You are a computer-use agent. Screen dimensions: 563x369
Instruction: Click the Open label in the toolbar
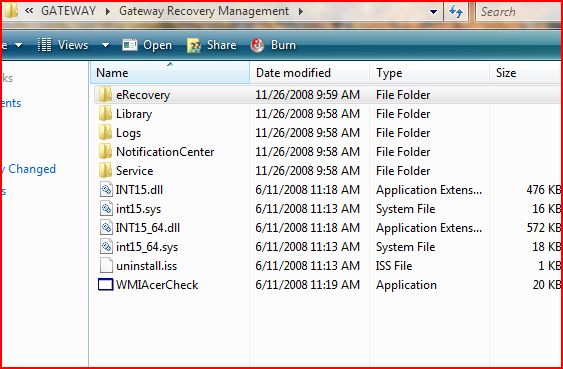157,46
